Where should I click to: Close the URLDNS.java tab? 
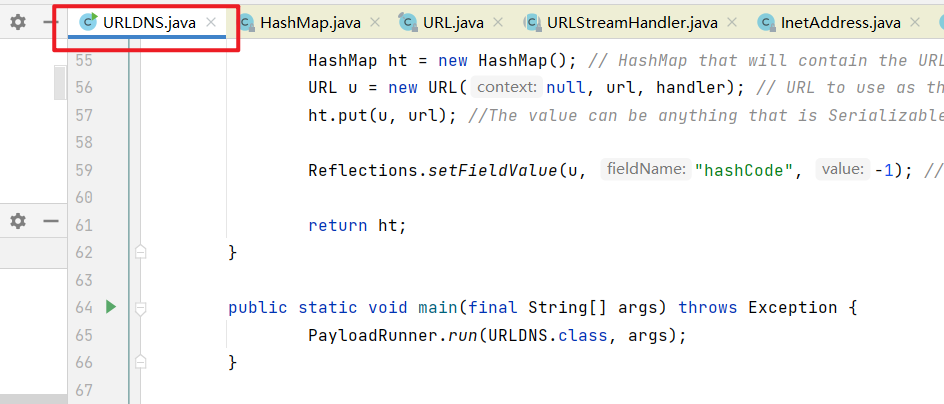click(211, 22)
